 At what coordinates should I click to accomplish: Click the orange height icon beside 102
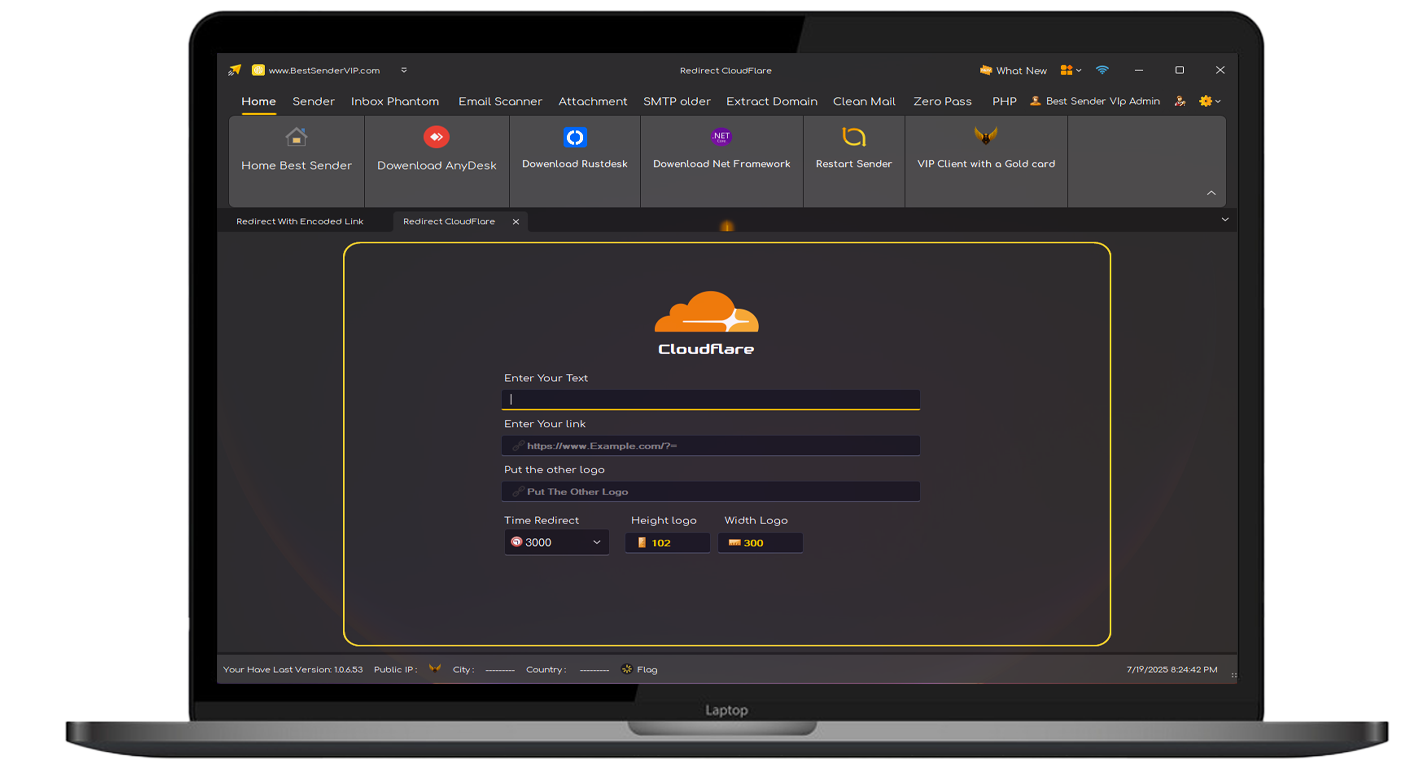tap(642, 543)
